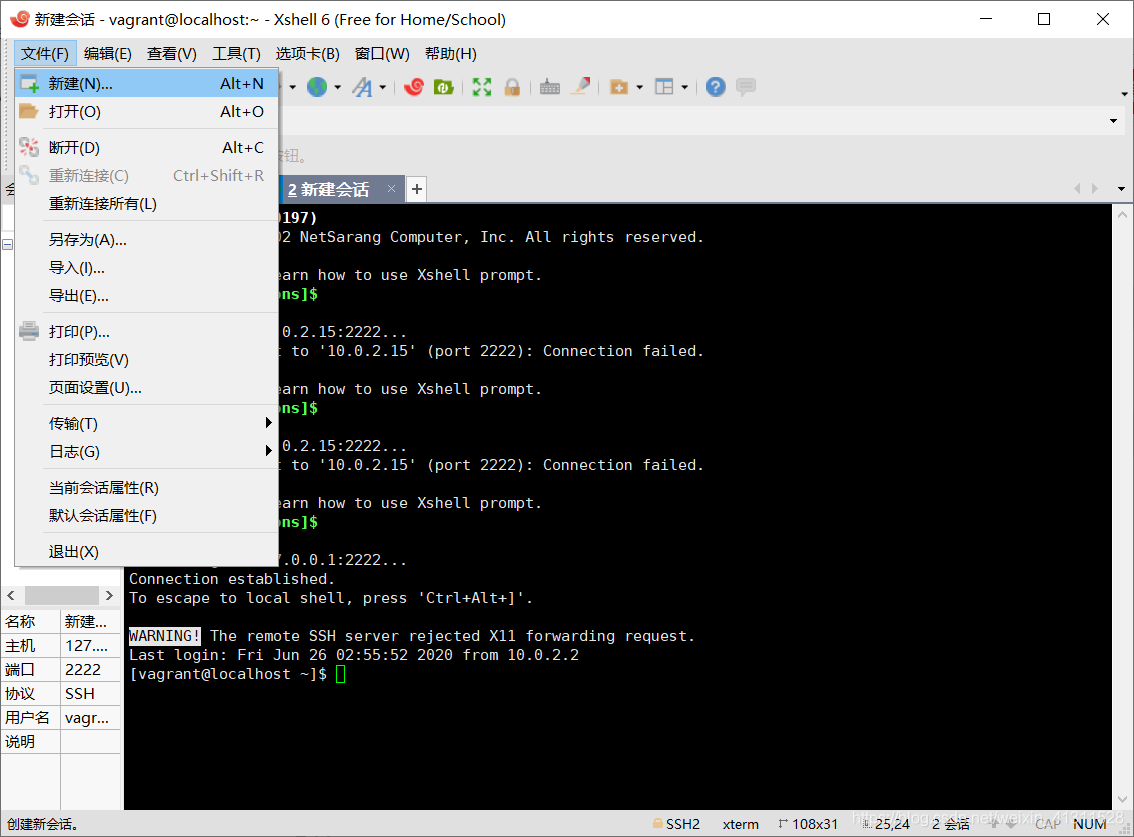This screenshot has width=1134, height=837.
Task: Collapse the session tree node
Action: (7, 245)
